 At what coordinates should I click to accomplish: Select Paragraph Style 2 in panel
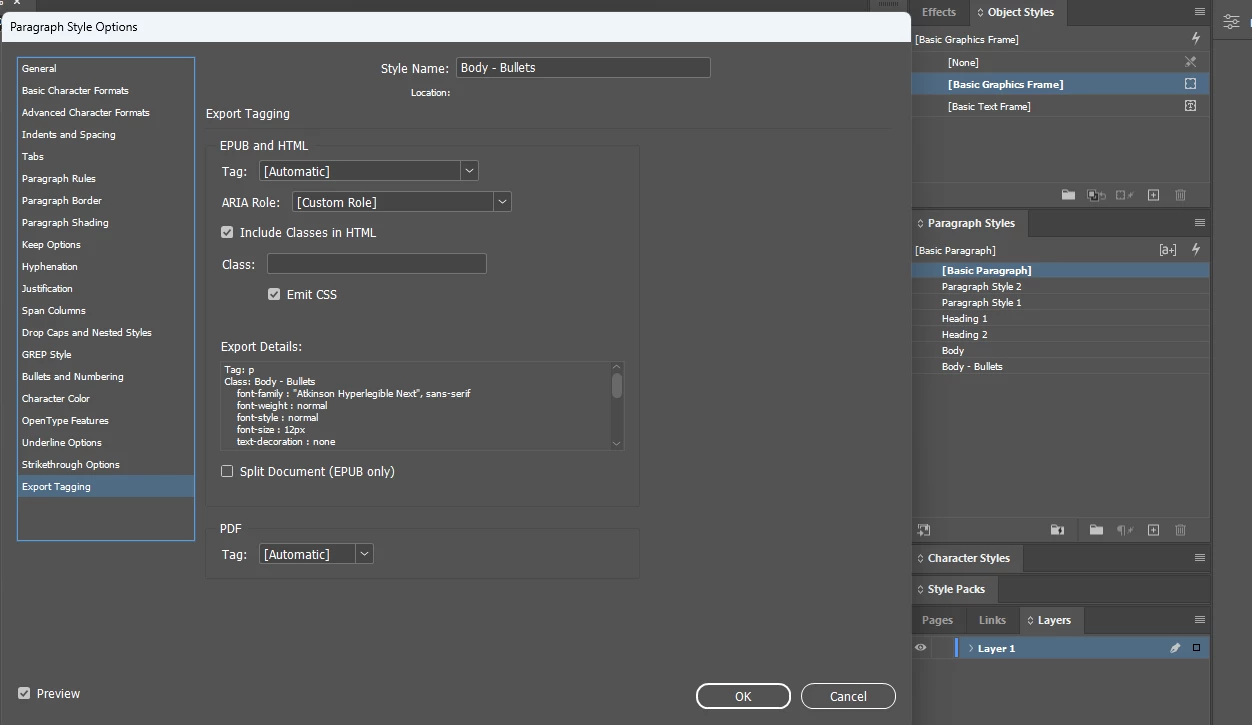(x=1060, y=286)
